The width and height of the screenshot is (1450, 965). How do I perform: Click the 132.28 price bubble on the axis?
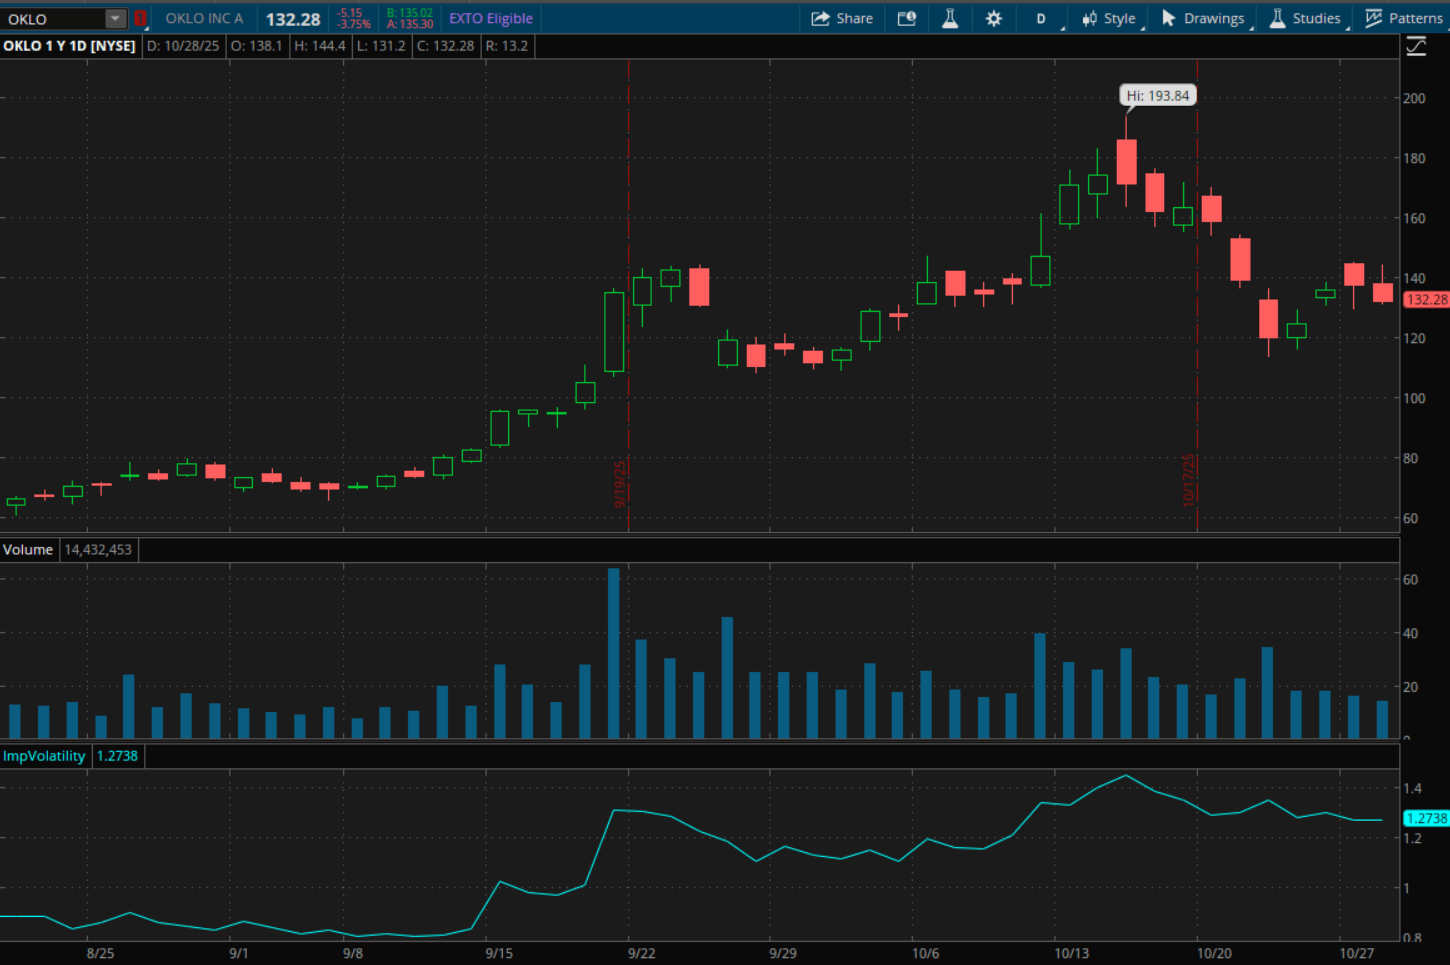click(x=1424, y=298)
